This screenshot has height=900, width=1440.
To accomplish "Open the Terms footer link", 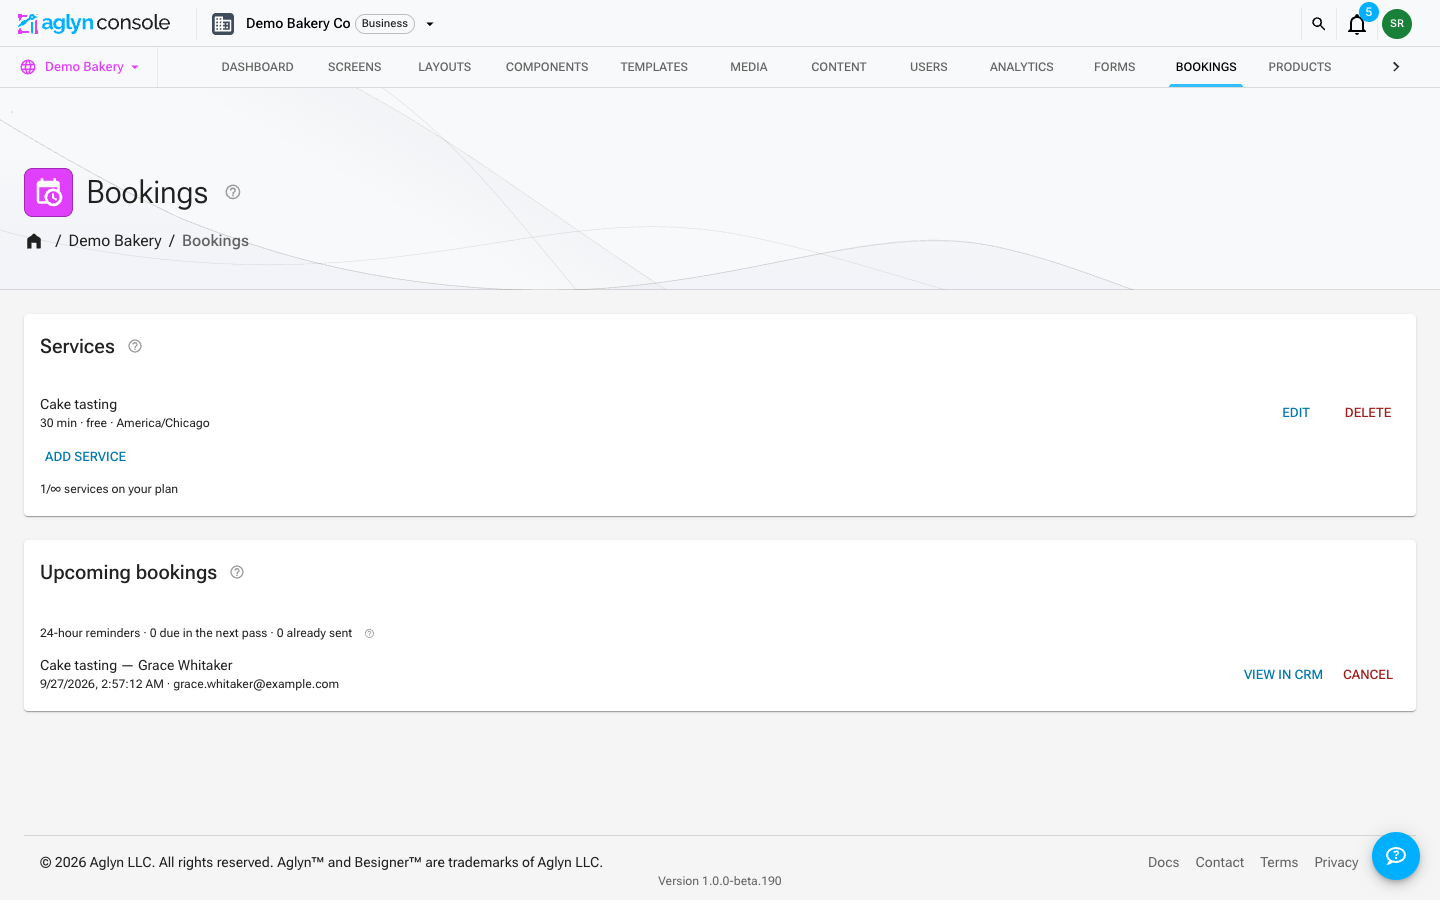I will click(1279, 862).
